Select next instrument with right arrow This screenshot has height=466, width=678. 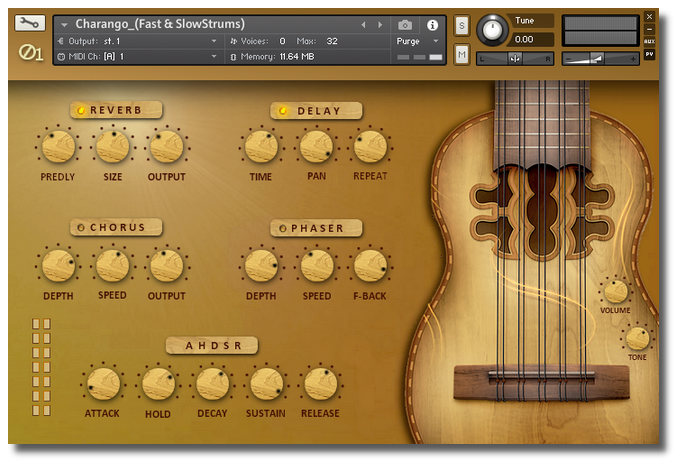coord(380,25)
